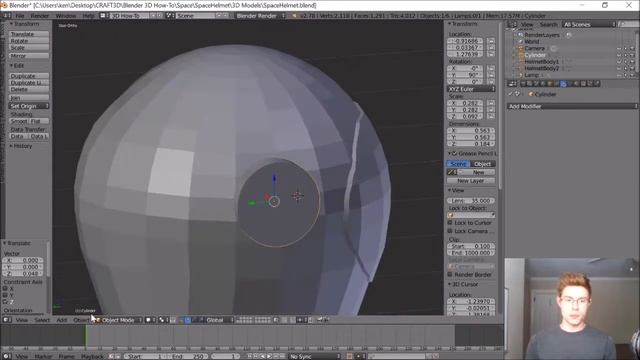Toggle HelmetBody2 renderability camera icon
This screenshot has width=640, height=360.
(632, 68)
